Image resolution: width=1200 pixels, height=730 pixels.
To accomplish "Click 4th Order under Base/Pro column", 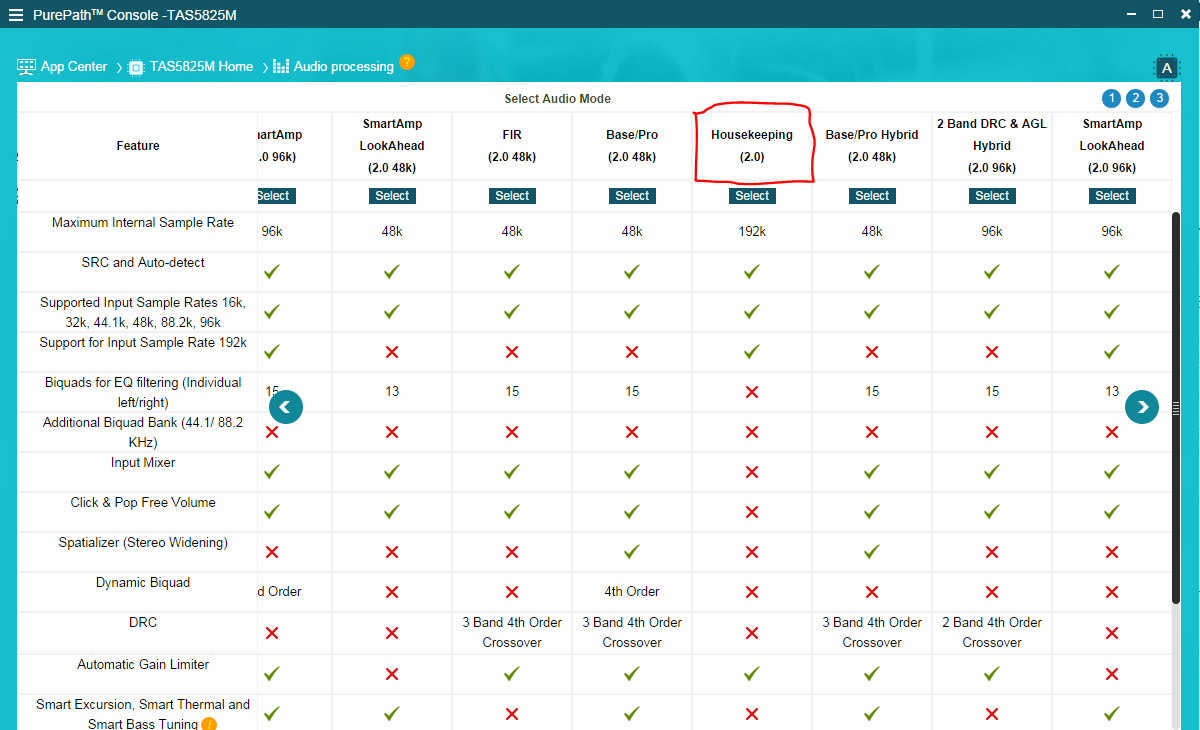I will 632,591.
